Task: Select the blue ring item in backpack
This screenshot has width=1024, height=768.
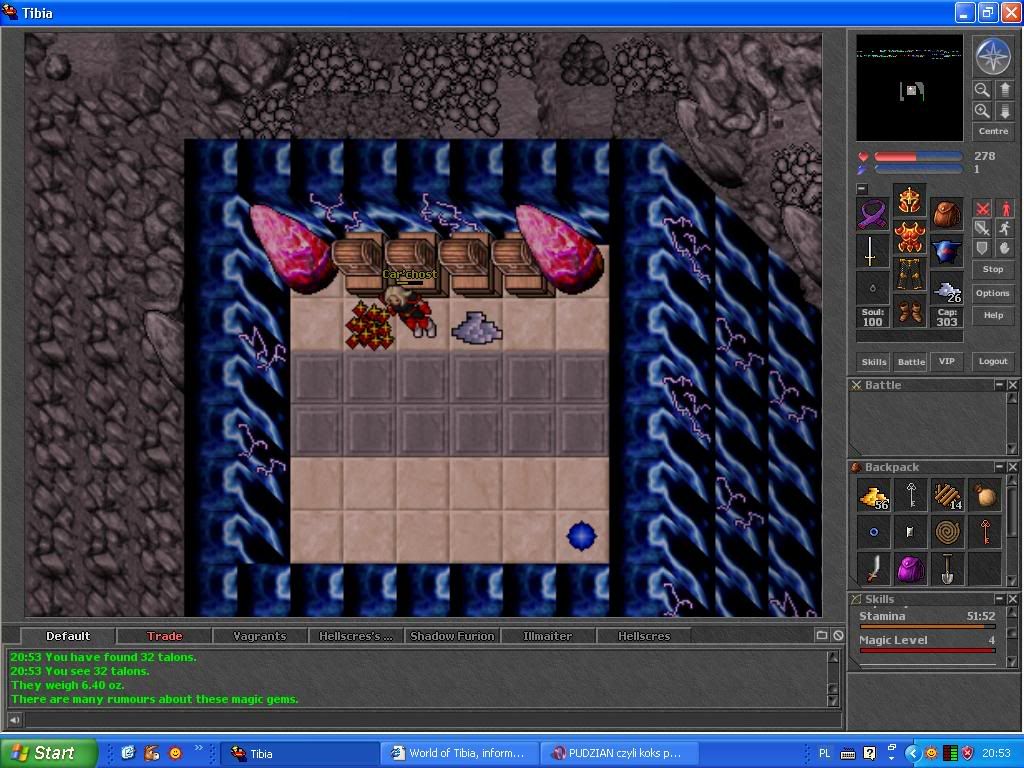Action: coord(874,533)
